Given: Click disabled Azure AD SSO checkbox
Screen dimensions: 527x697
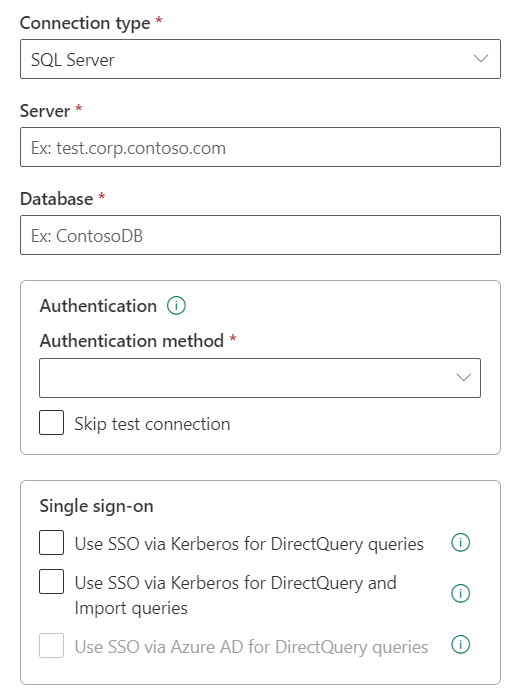Looking at the screenshot, I should click(x=51, y=645).
